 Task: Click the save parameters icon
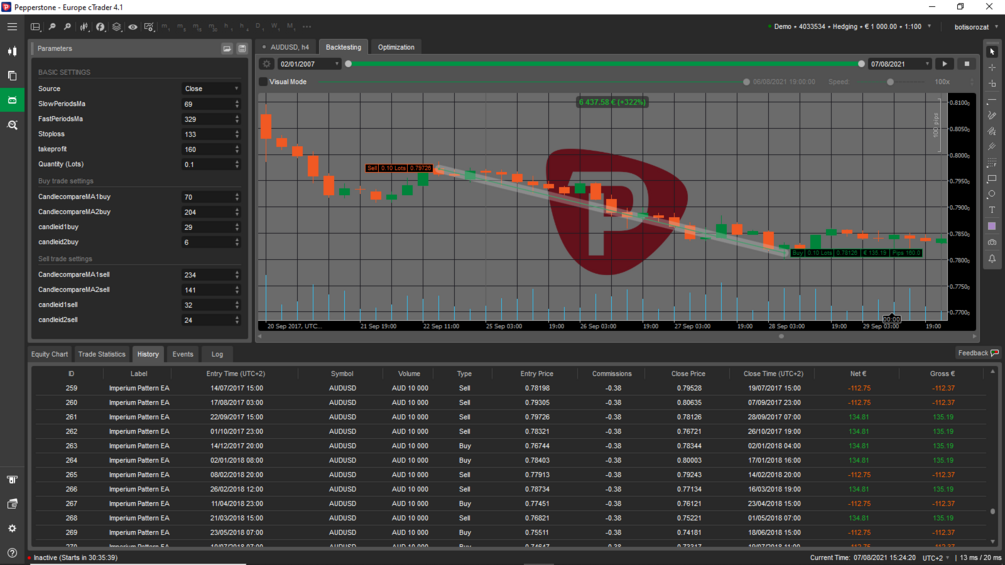[242, 49]
